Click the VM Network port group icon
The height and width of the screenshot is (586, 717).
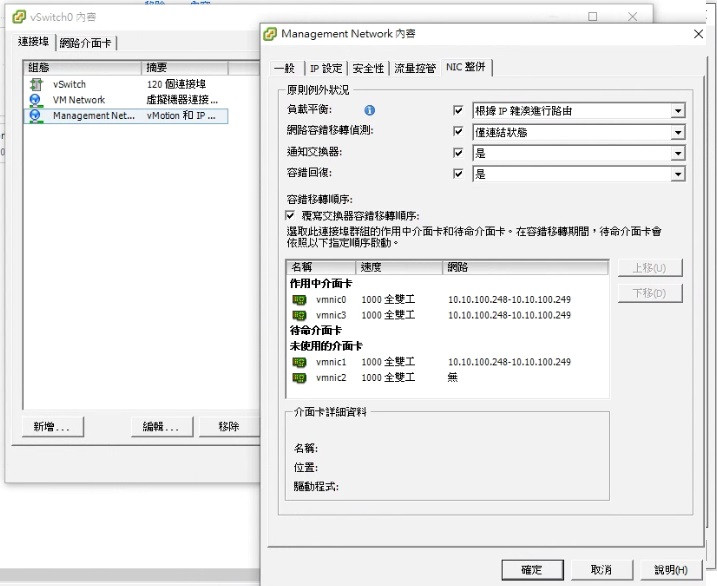click(36, 100)
